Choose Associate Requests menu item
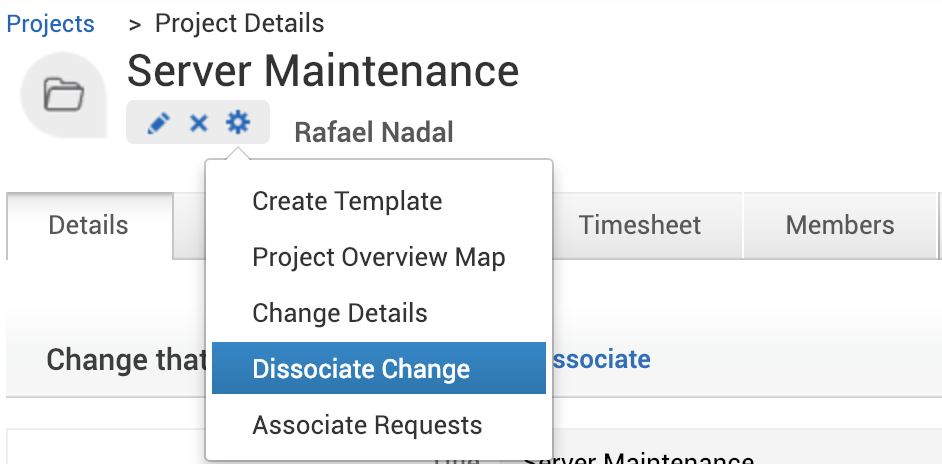 click(367, 425)
